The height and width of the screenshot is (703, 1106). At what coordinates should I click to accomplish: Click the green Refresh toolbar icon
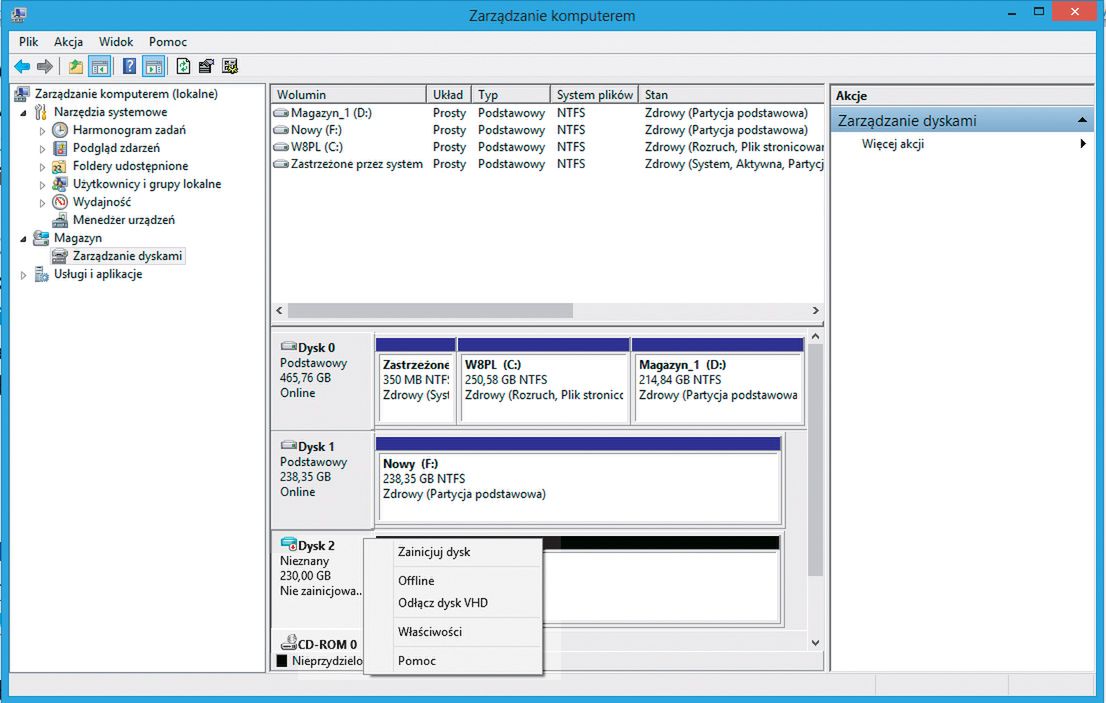pos(183,67)
